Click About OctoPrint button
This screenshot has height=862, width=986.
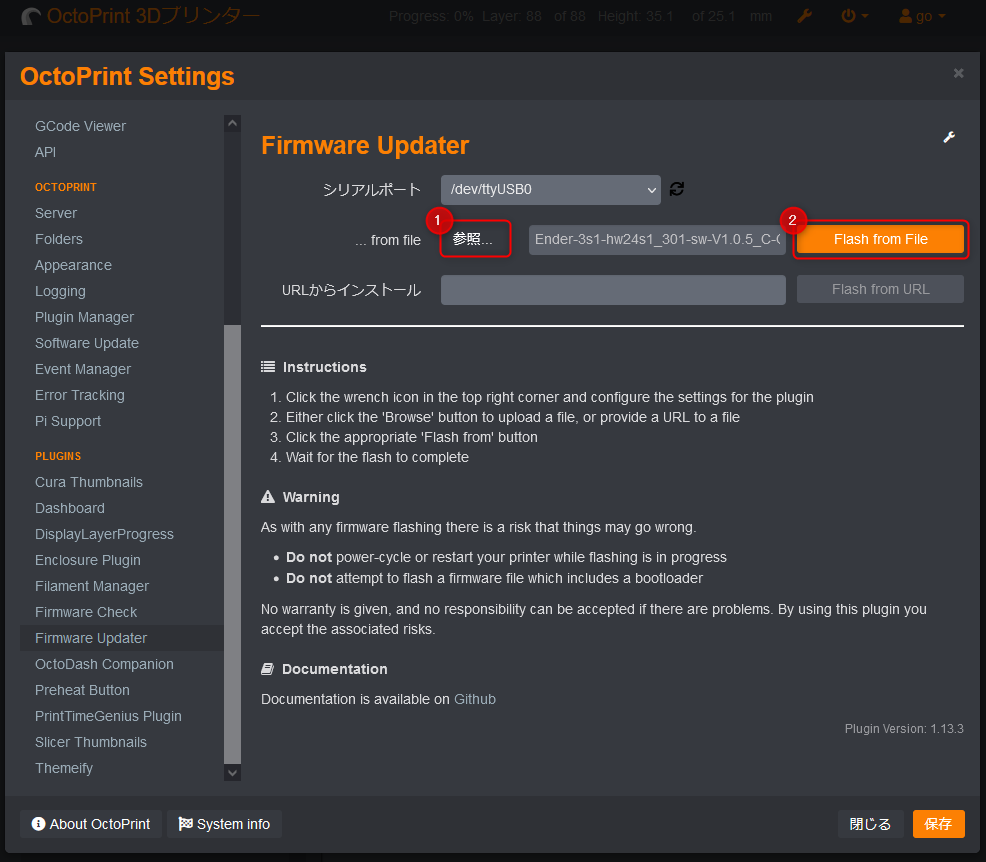click(91, 824)
